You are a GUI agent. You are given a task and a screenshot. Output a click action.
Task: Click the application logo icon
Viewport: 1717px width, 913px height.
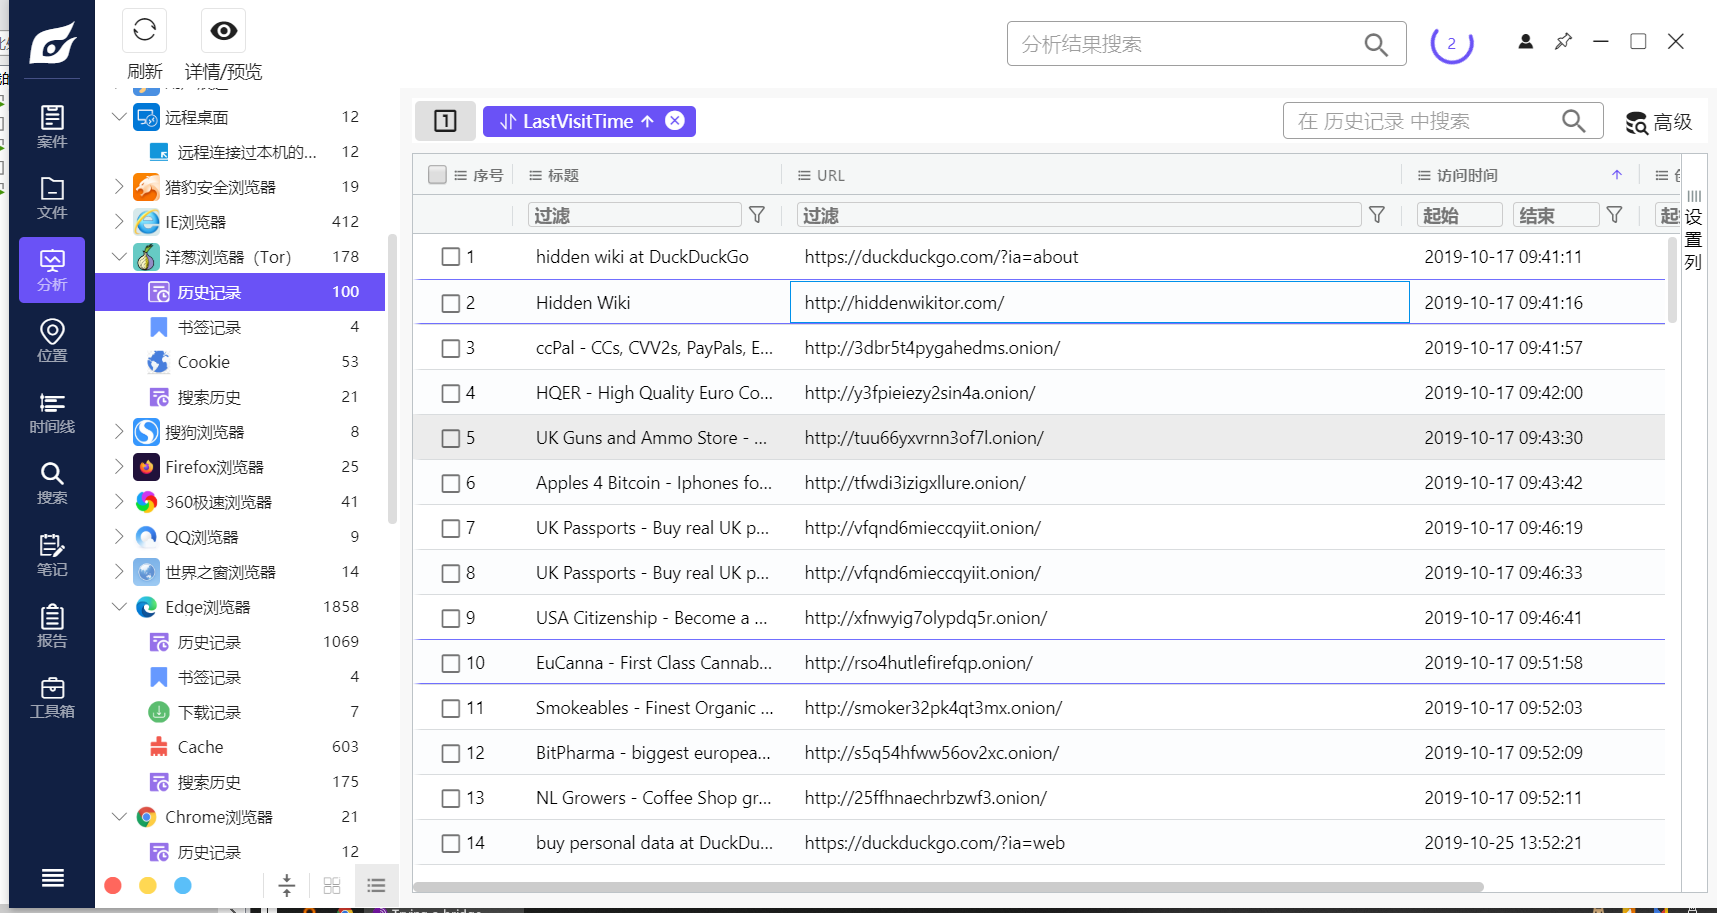(52, 43)
